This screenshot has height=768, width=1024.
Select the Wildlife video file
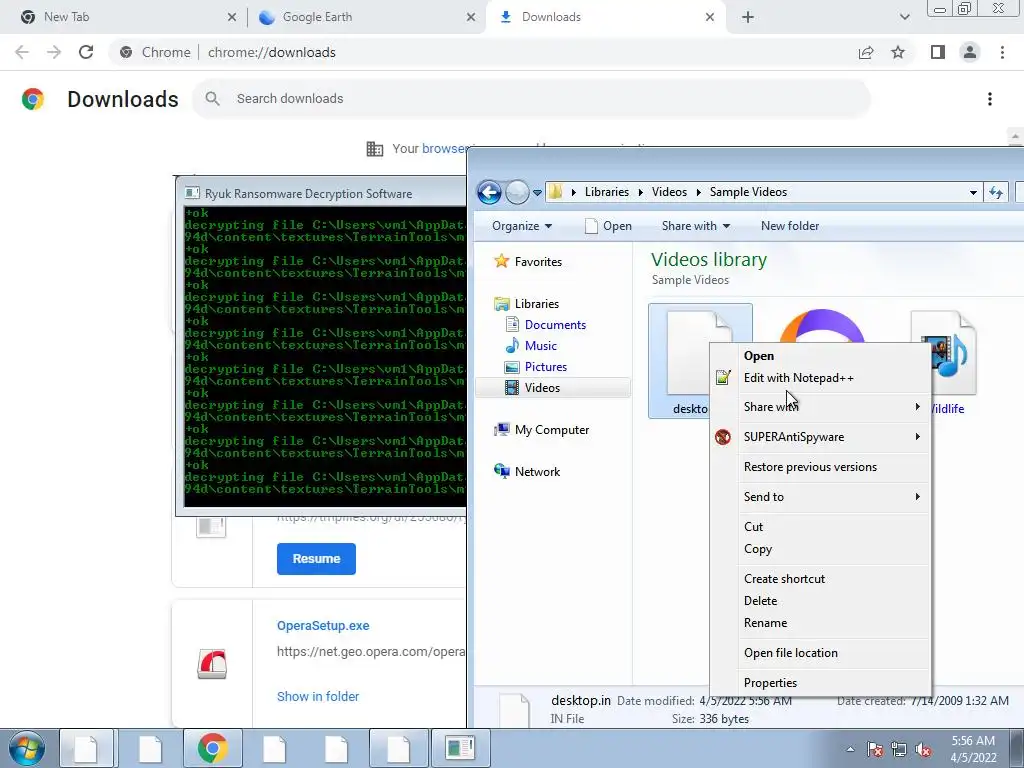coord(953,361)
